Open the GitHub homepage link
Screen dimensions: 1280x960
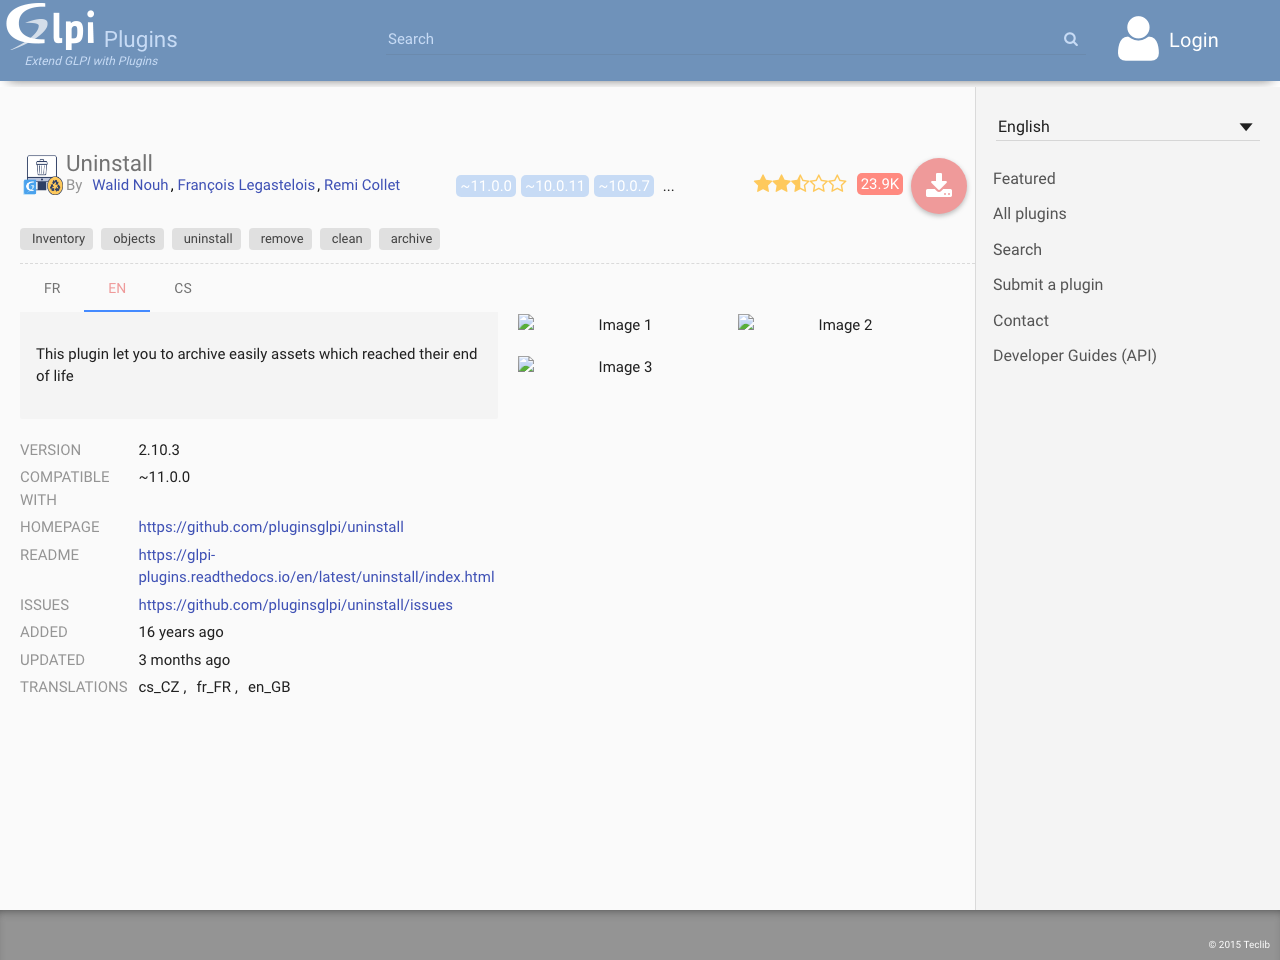pyautogui.click(x=271, y=527)
